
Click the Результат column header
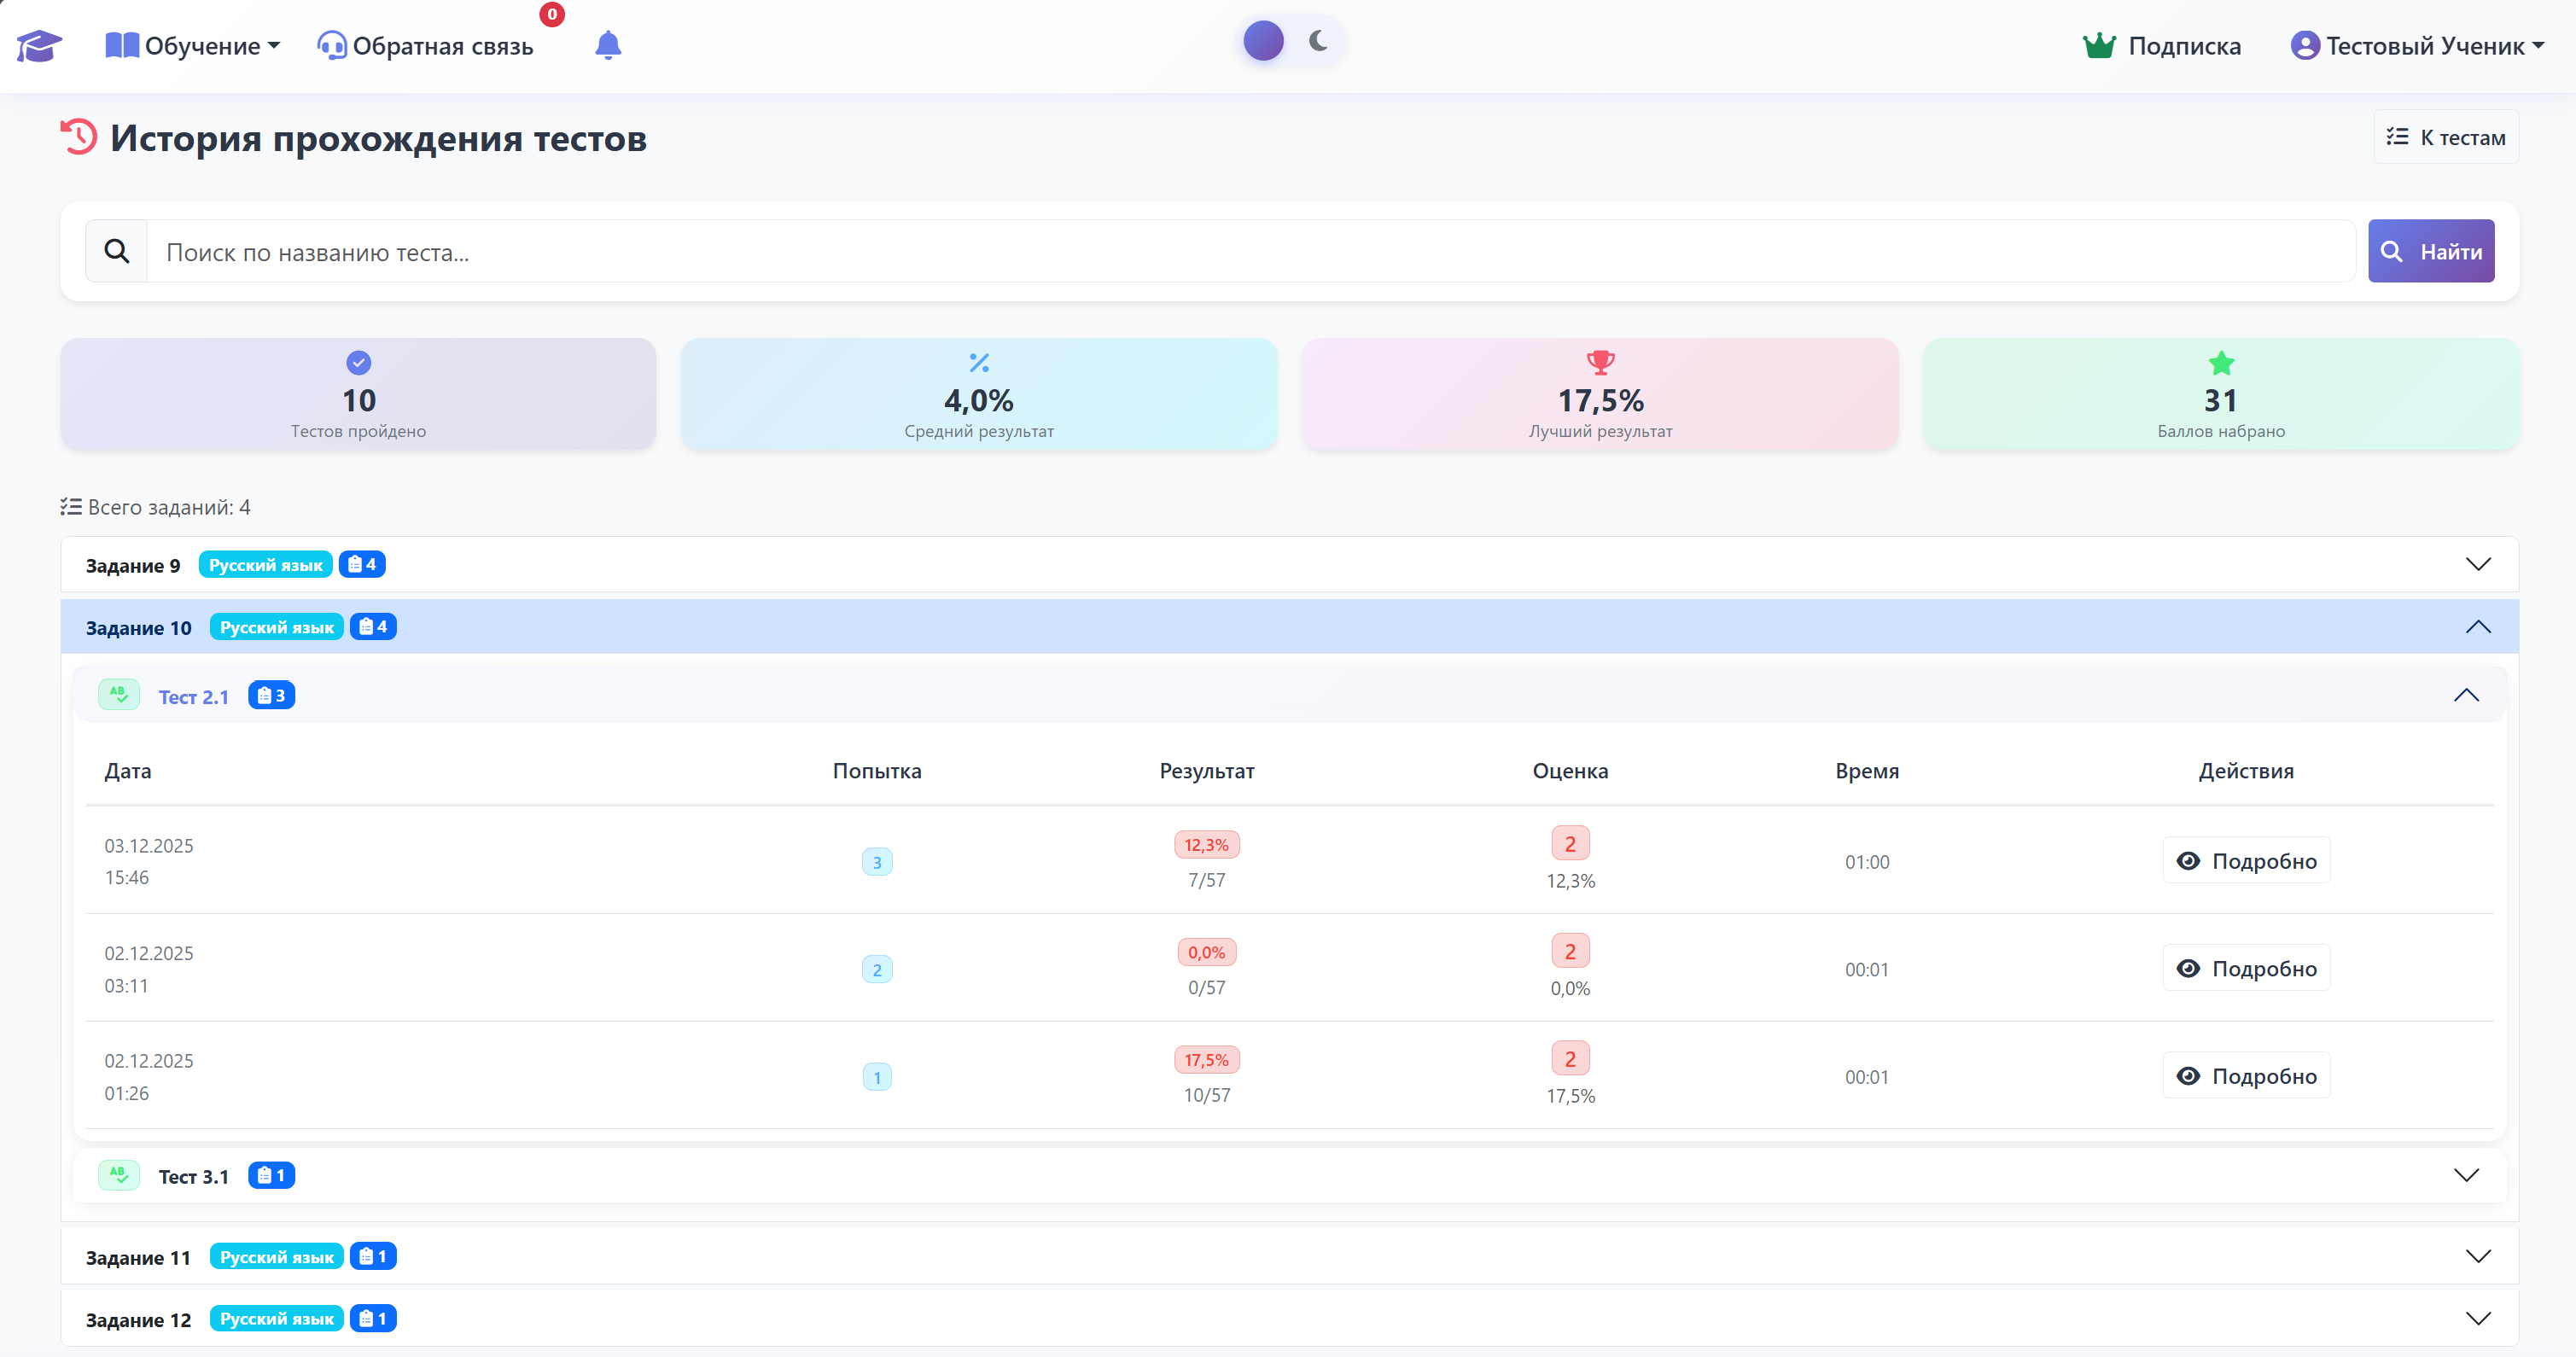coord(1206,770)
